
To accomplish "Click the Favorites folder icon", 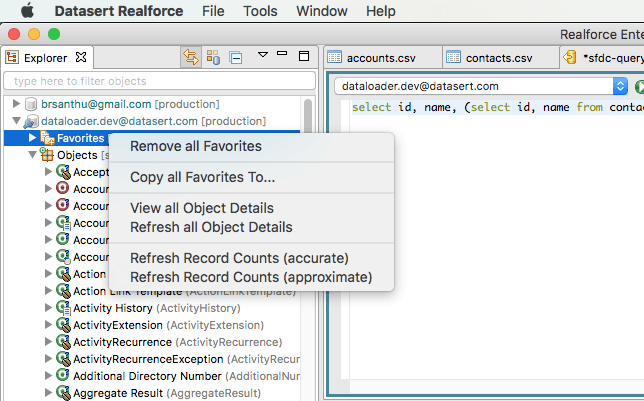I will tap(47, 138).
